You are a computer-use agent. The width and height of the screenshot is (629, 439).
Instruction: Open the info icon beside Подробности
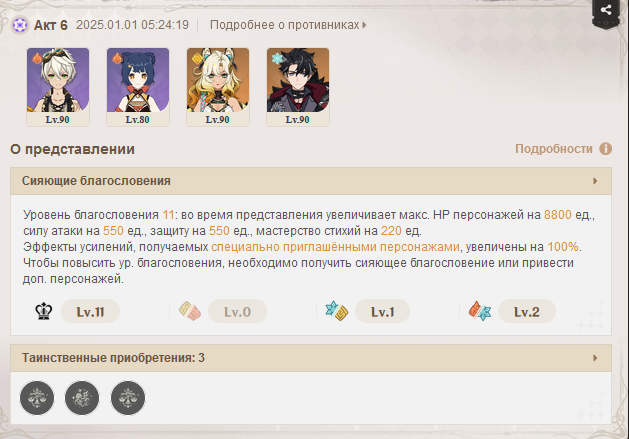point(605,149)
